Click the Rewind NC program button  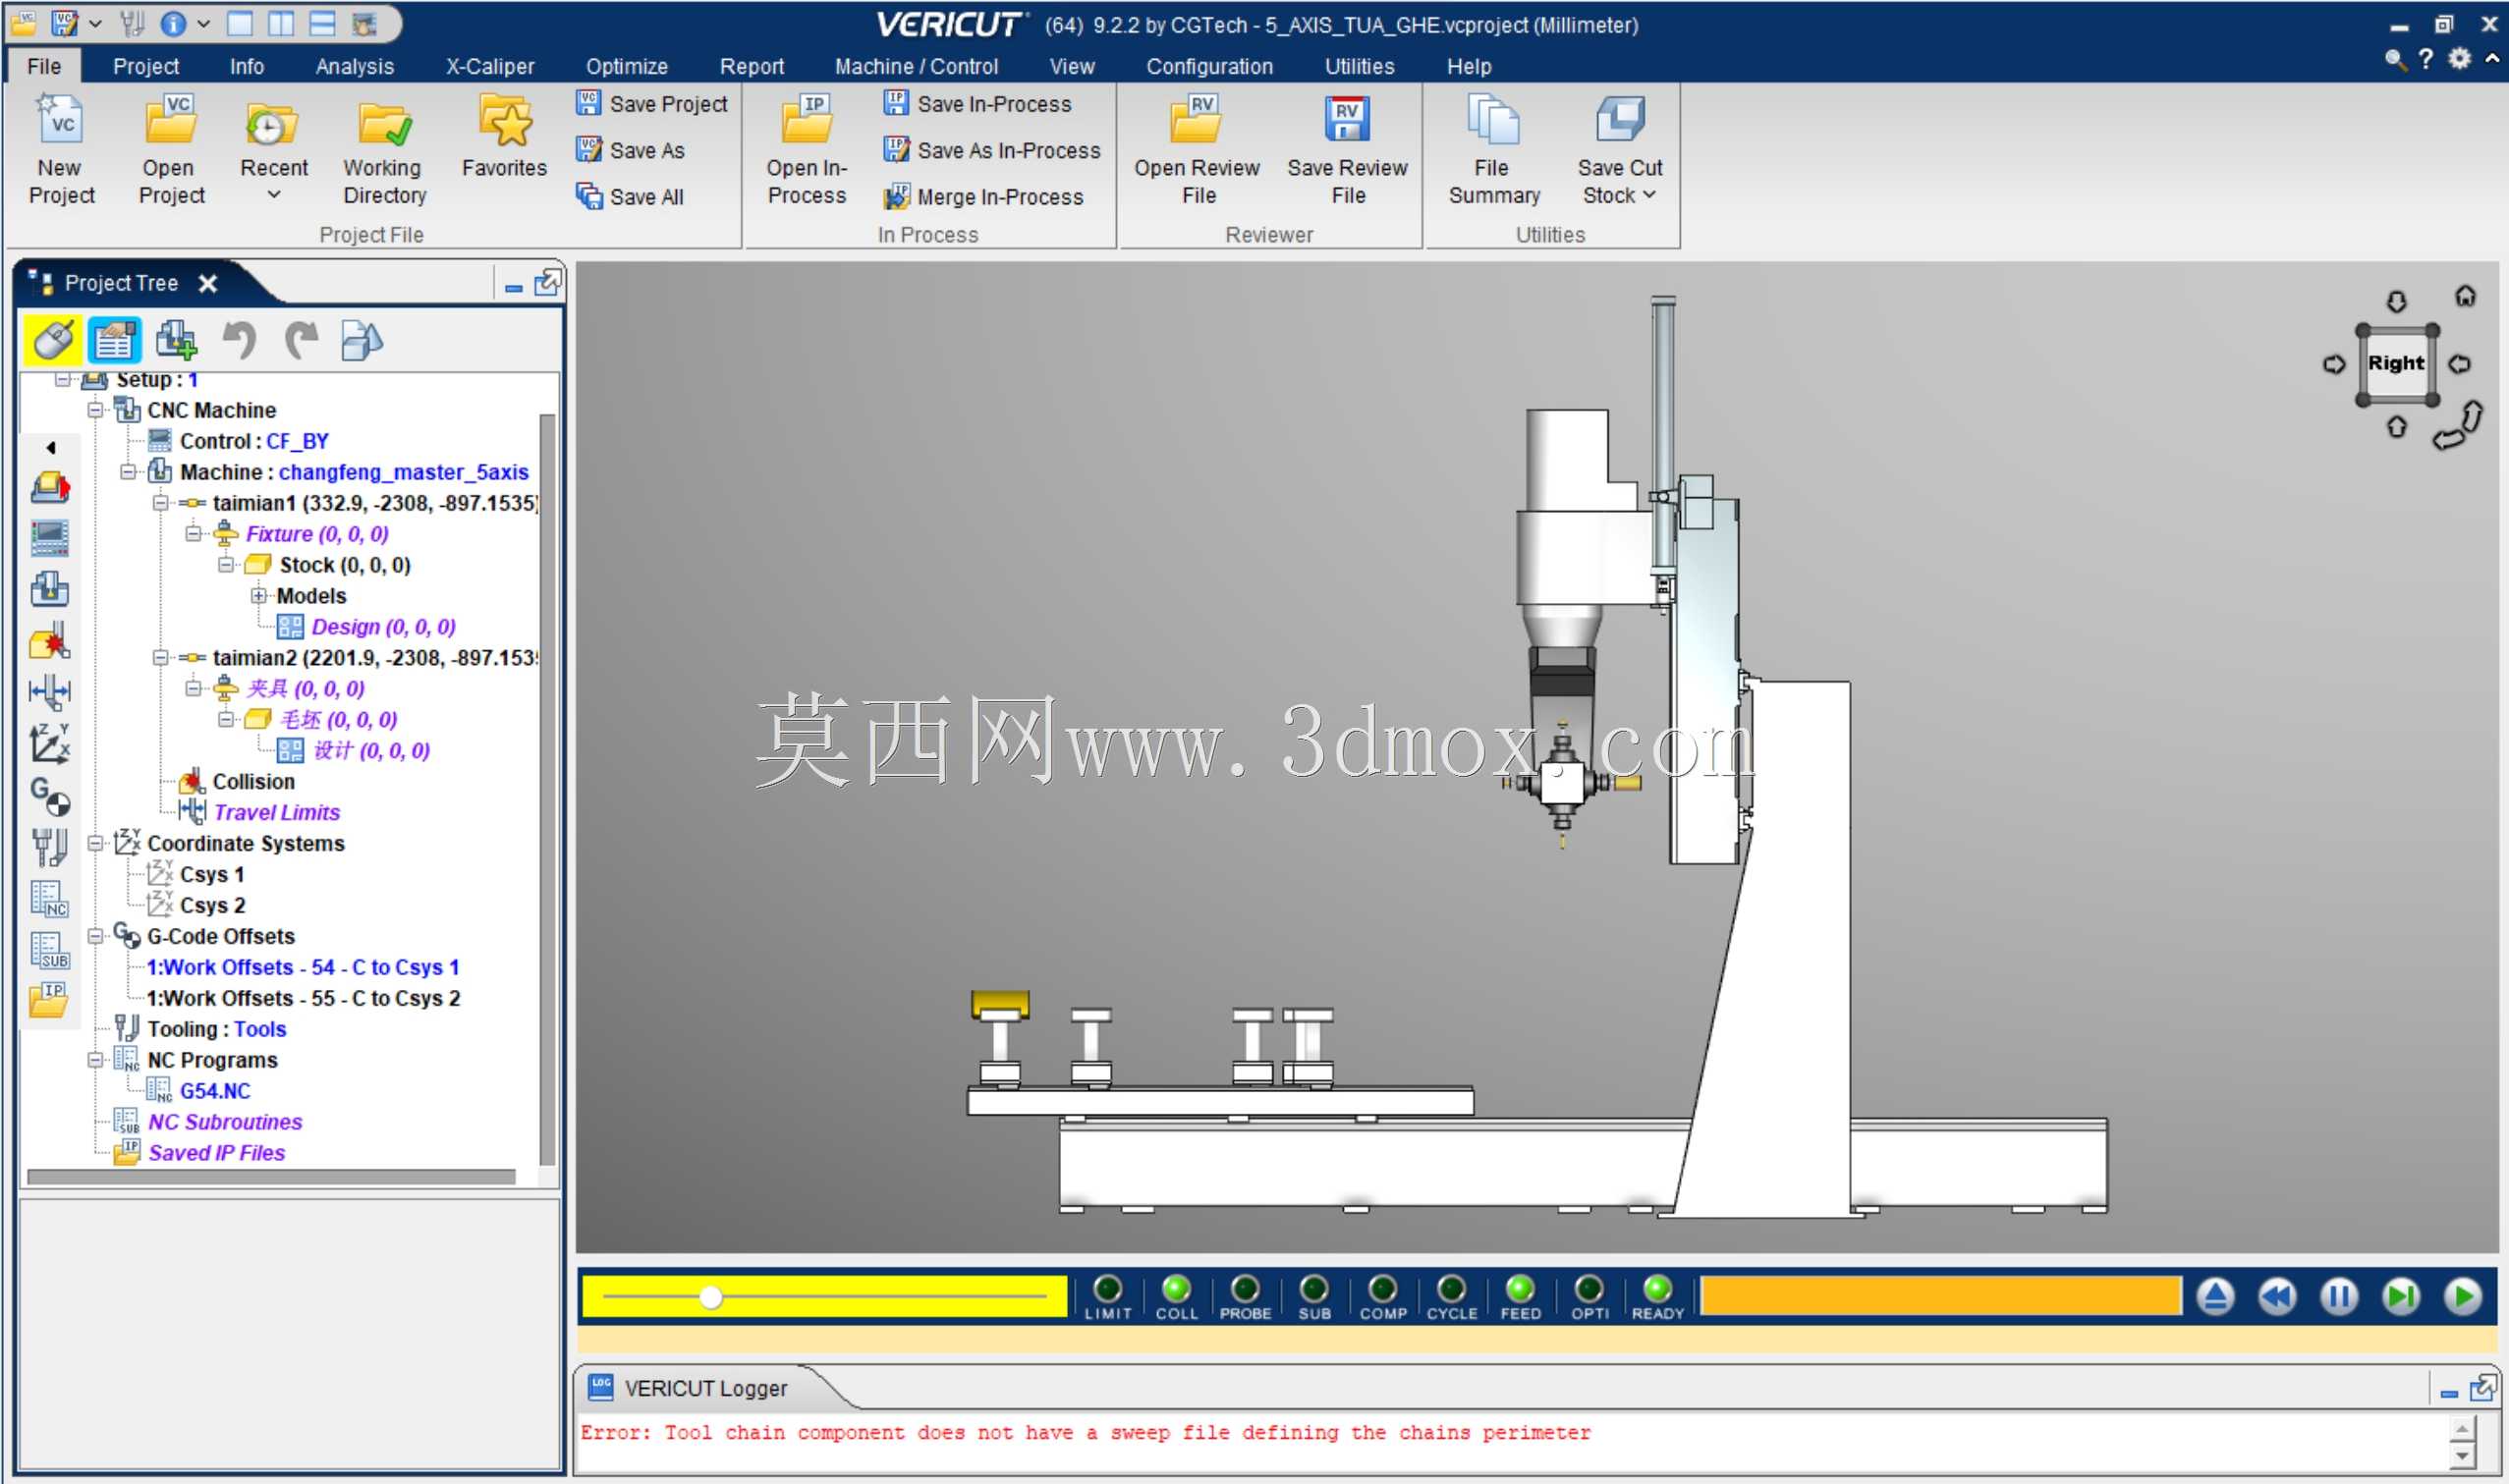click(2277, 1297)
